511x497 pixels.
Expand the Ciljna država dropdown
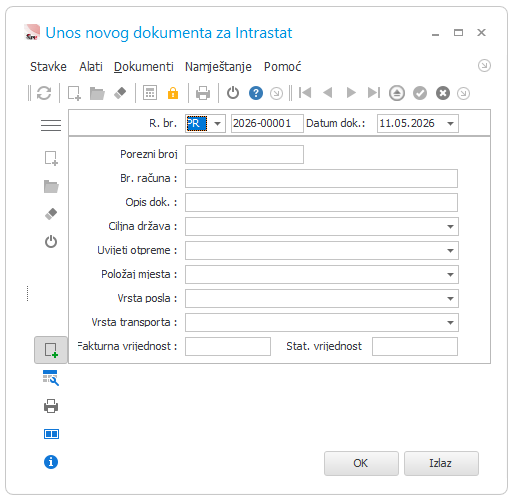click(450, 227)
